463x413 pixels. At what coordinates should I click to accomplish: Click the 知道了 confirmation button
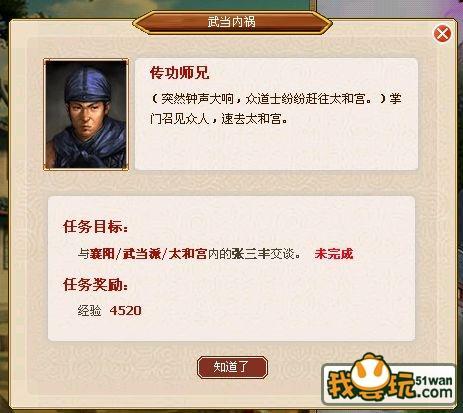pos(232,367)
